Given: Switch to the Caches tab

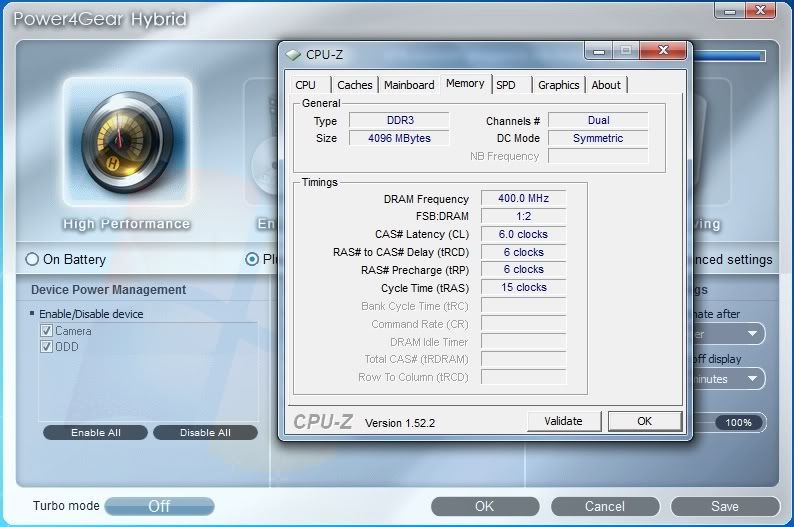Looking at the screenshot, I should tap(354, 85).
